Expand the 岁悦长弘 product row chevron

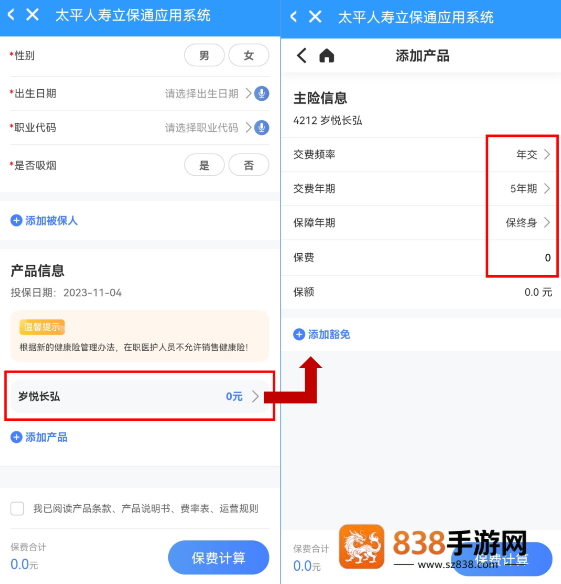[x=255, y=396]
